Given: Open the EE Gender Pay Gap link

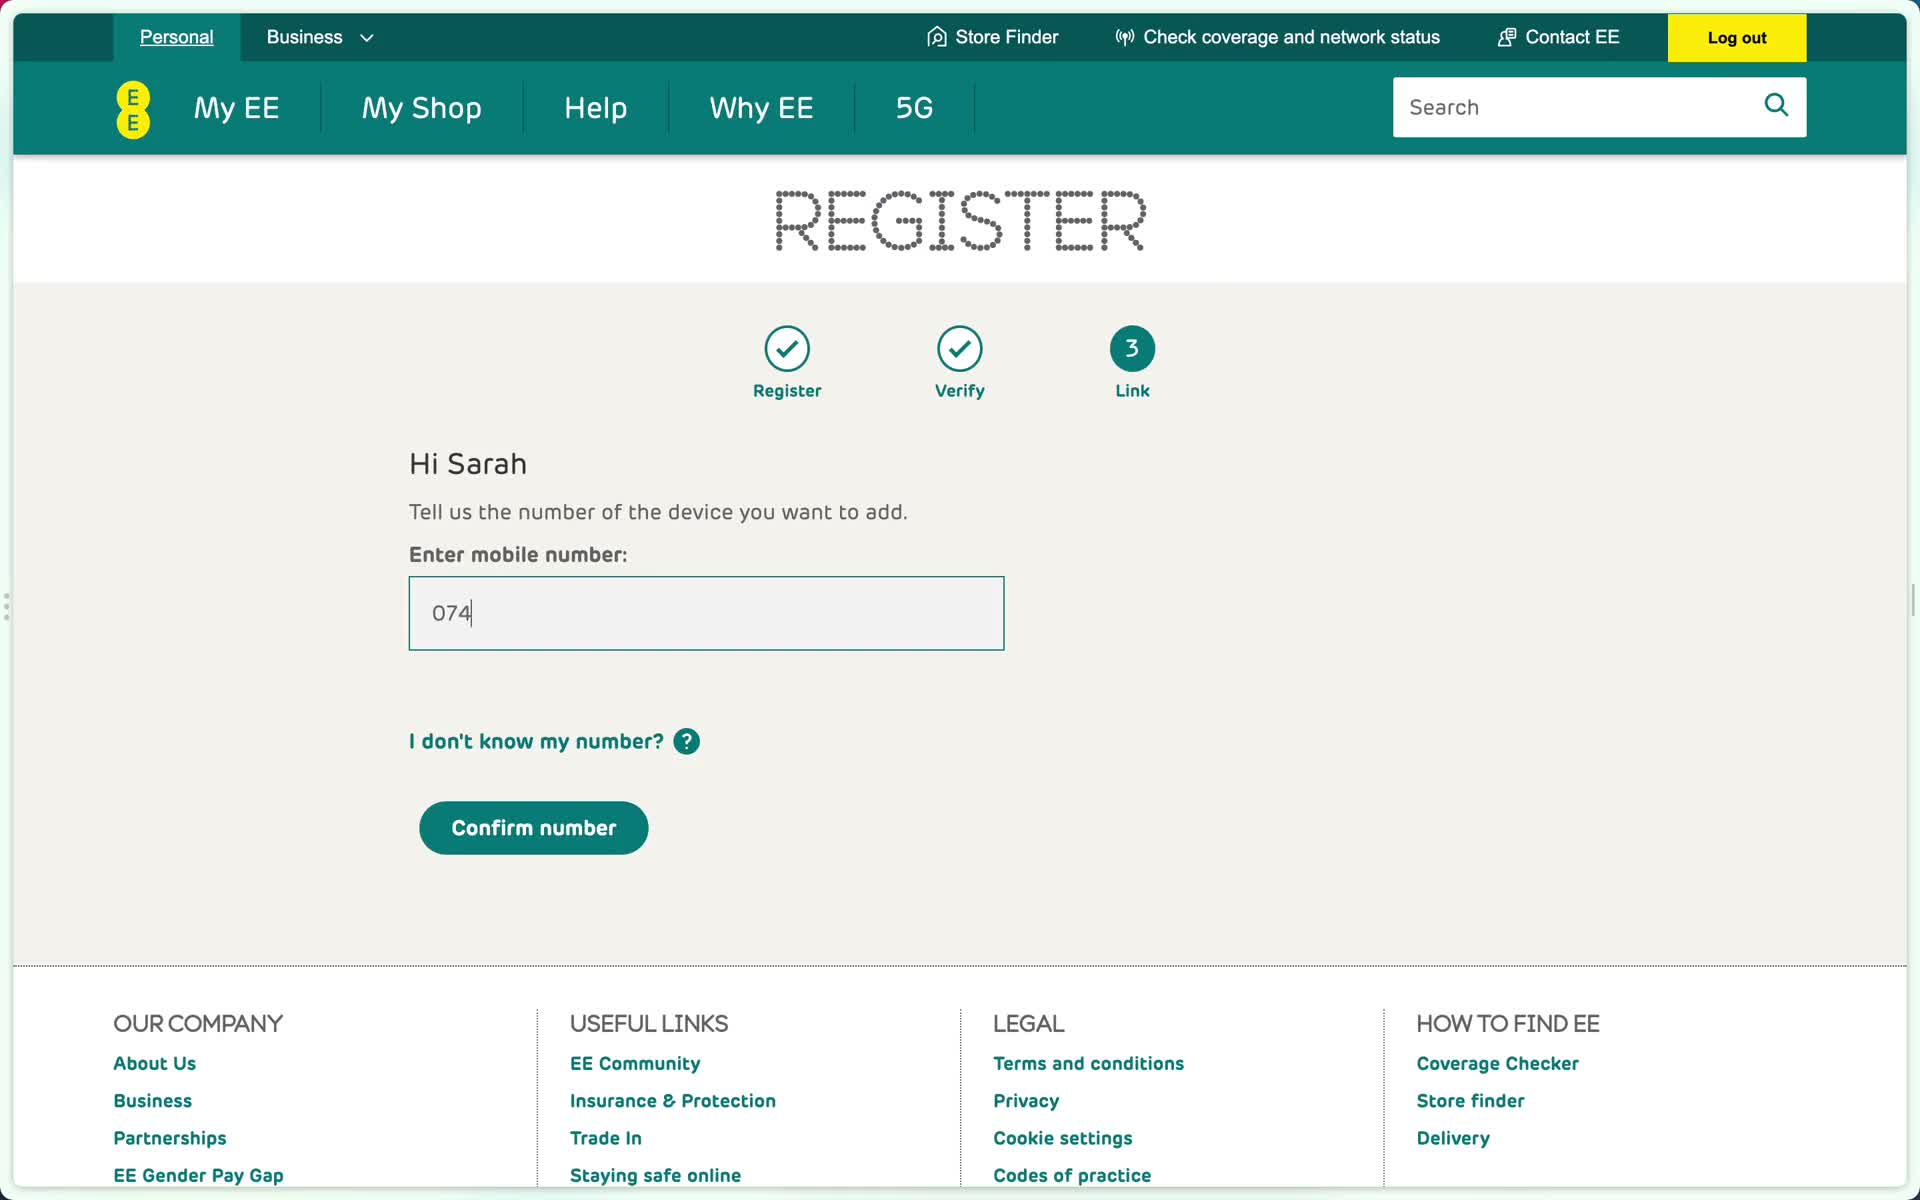Looking at the screenshot, I should coord(198,1175).
